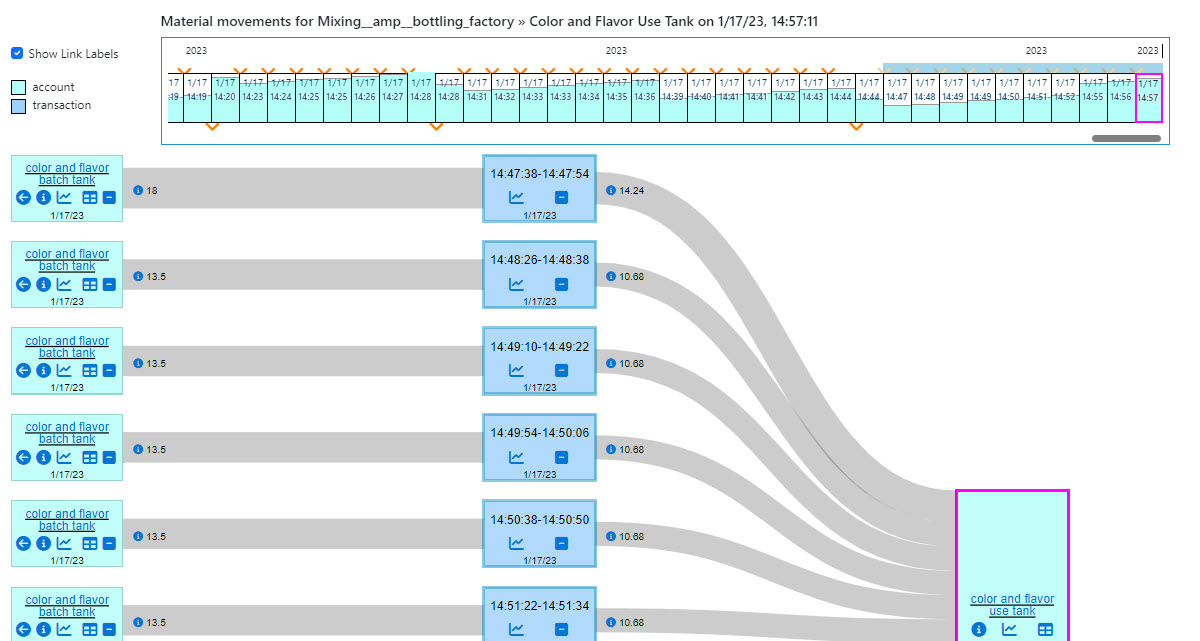Viewport: 1200px width, 641px height.
Task: Open table view for color and flavor use tank
Action: [1045, 629]
